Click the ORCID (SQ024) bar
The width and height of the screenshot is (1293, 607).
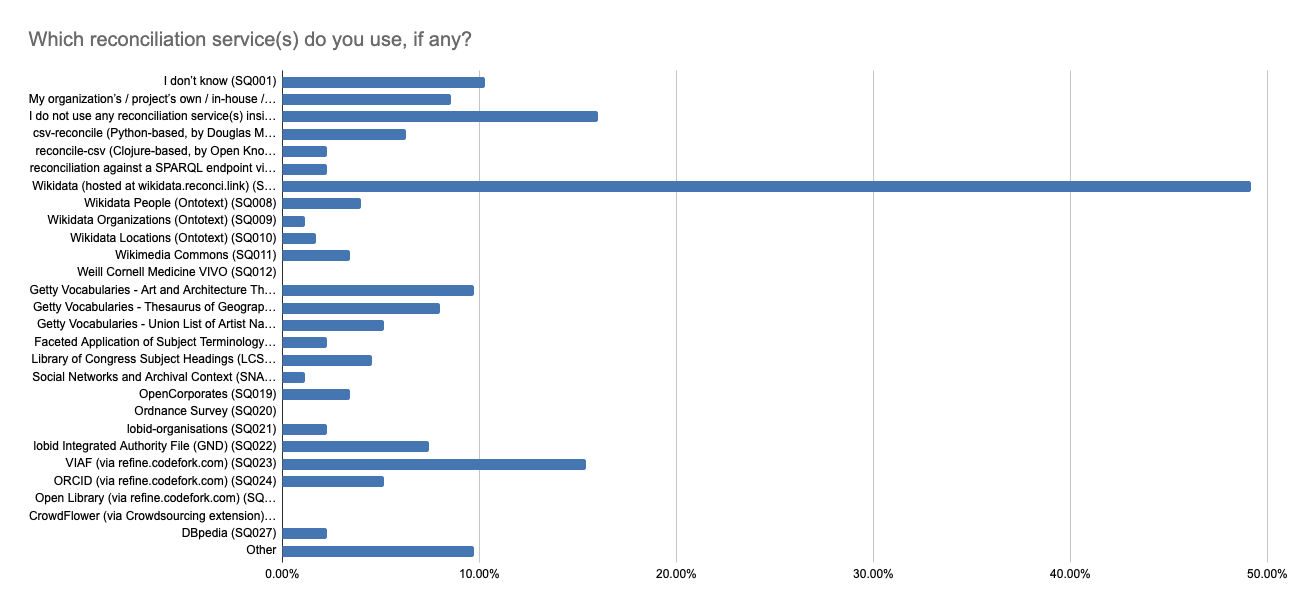333,481
